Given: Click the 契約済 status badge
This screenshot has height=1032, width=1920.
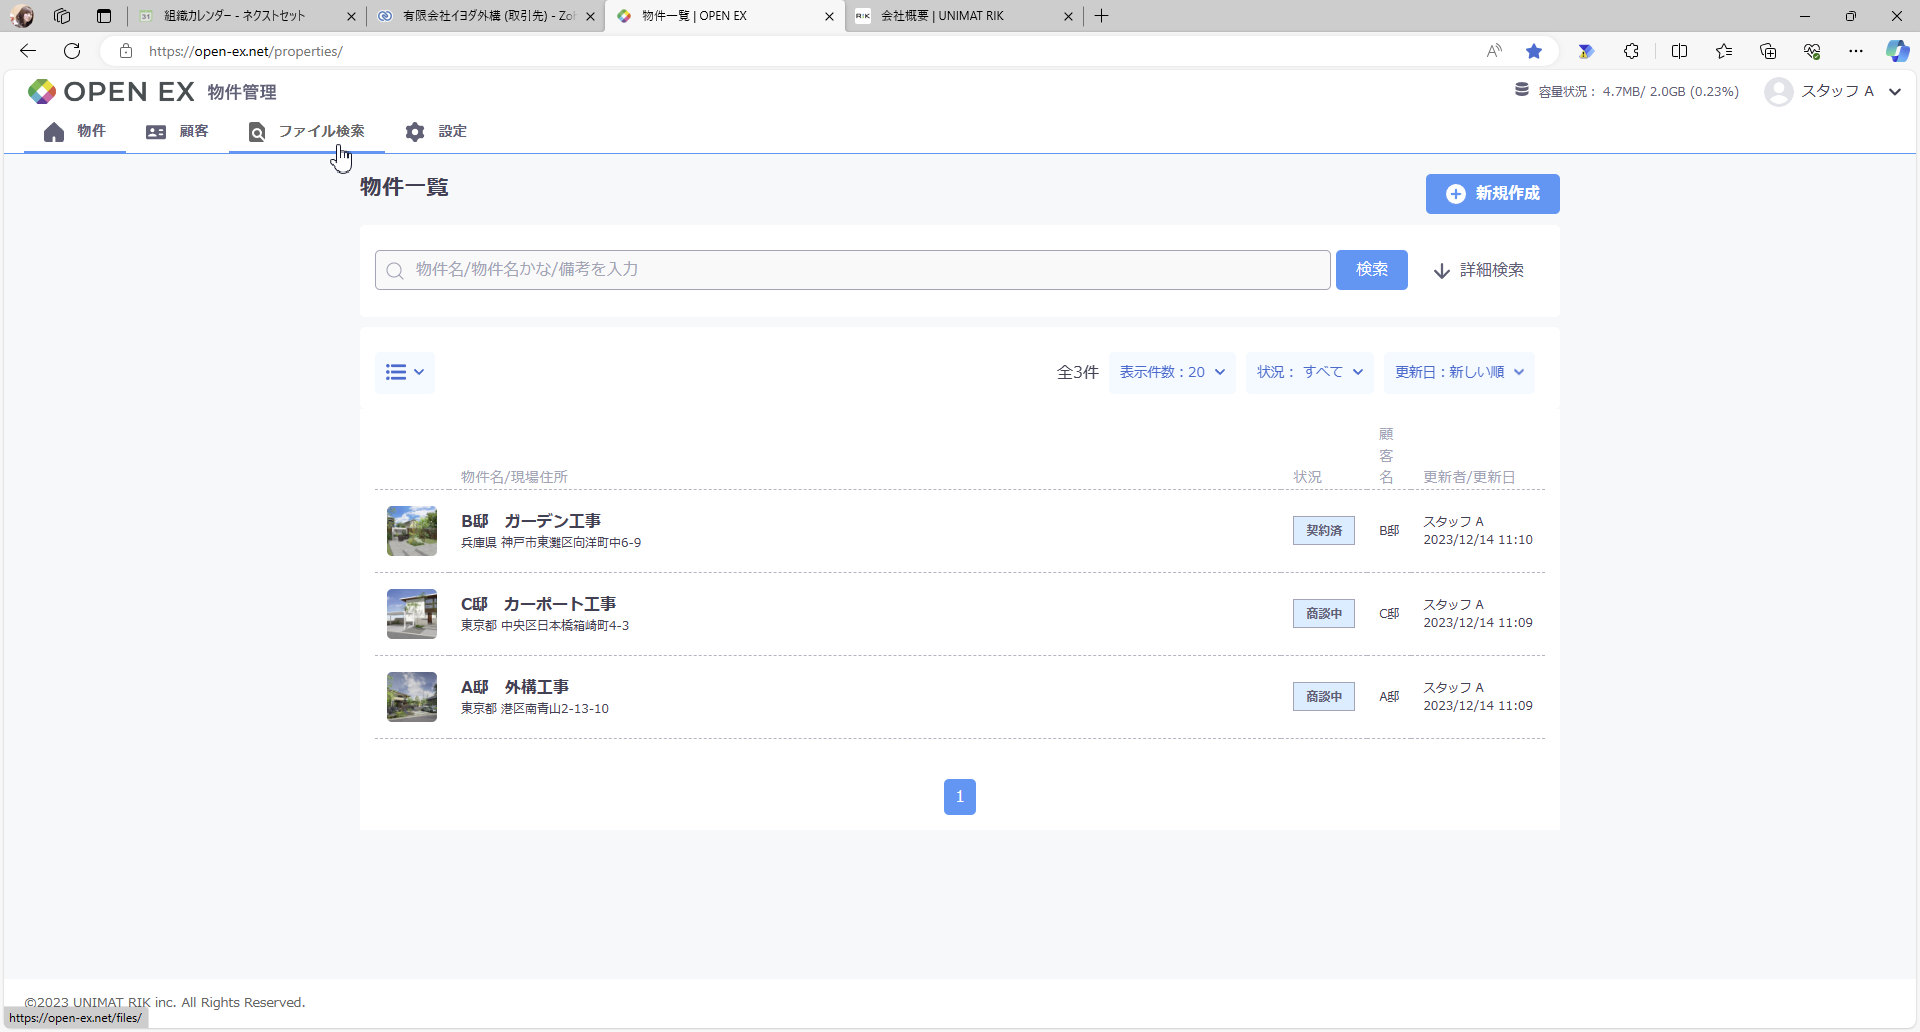Looking at the screenshot, I should pyautogui.click(x=1323, y=531).
